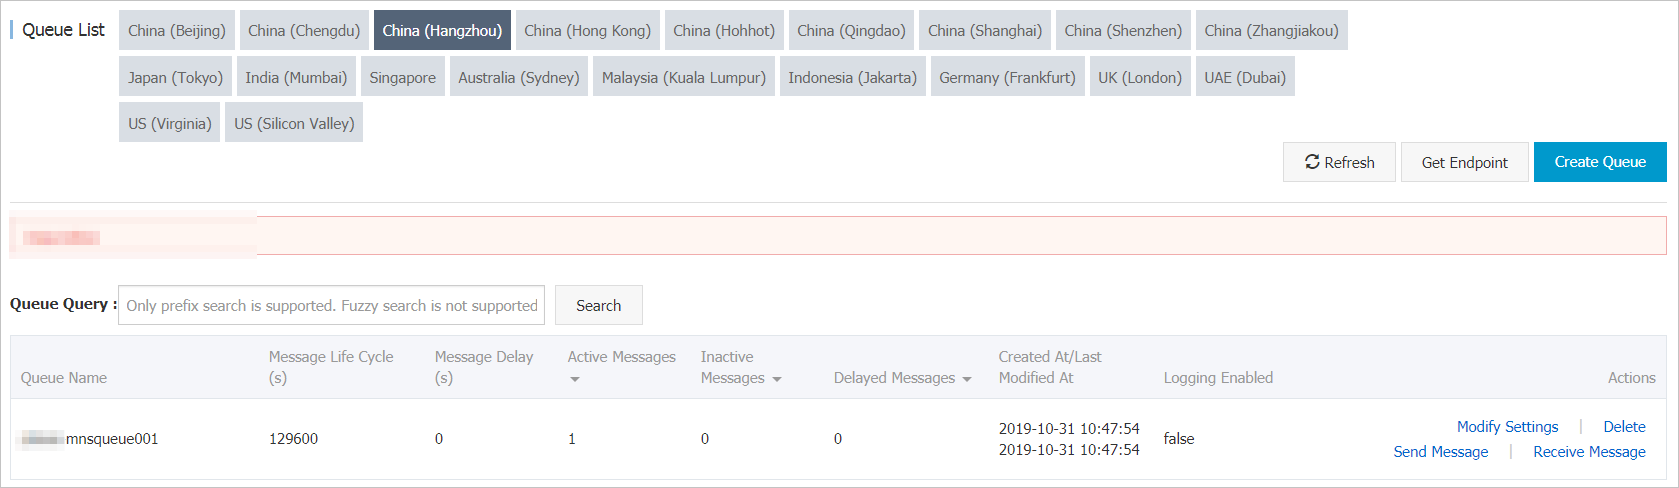
Task: Sort by Delayed Messages arrow
Action: 967,379
